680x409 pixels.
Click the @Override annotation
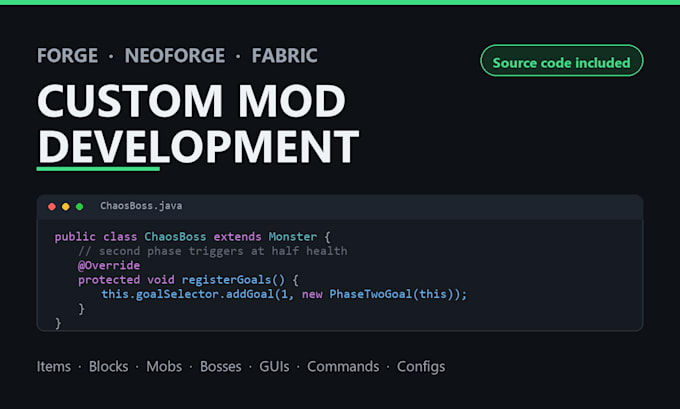tap(109, 265)
